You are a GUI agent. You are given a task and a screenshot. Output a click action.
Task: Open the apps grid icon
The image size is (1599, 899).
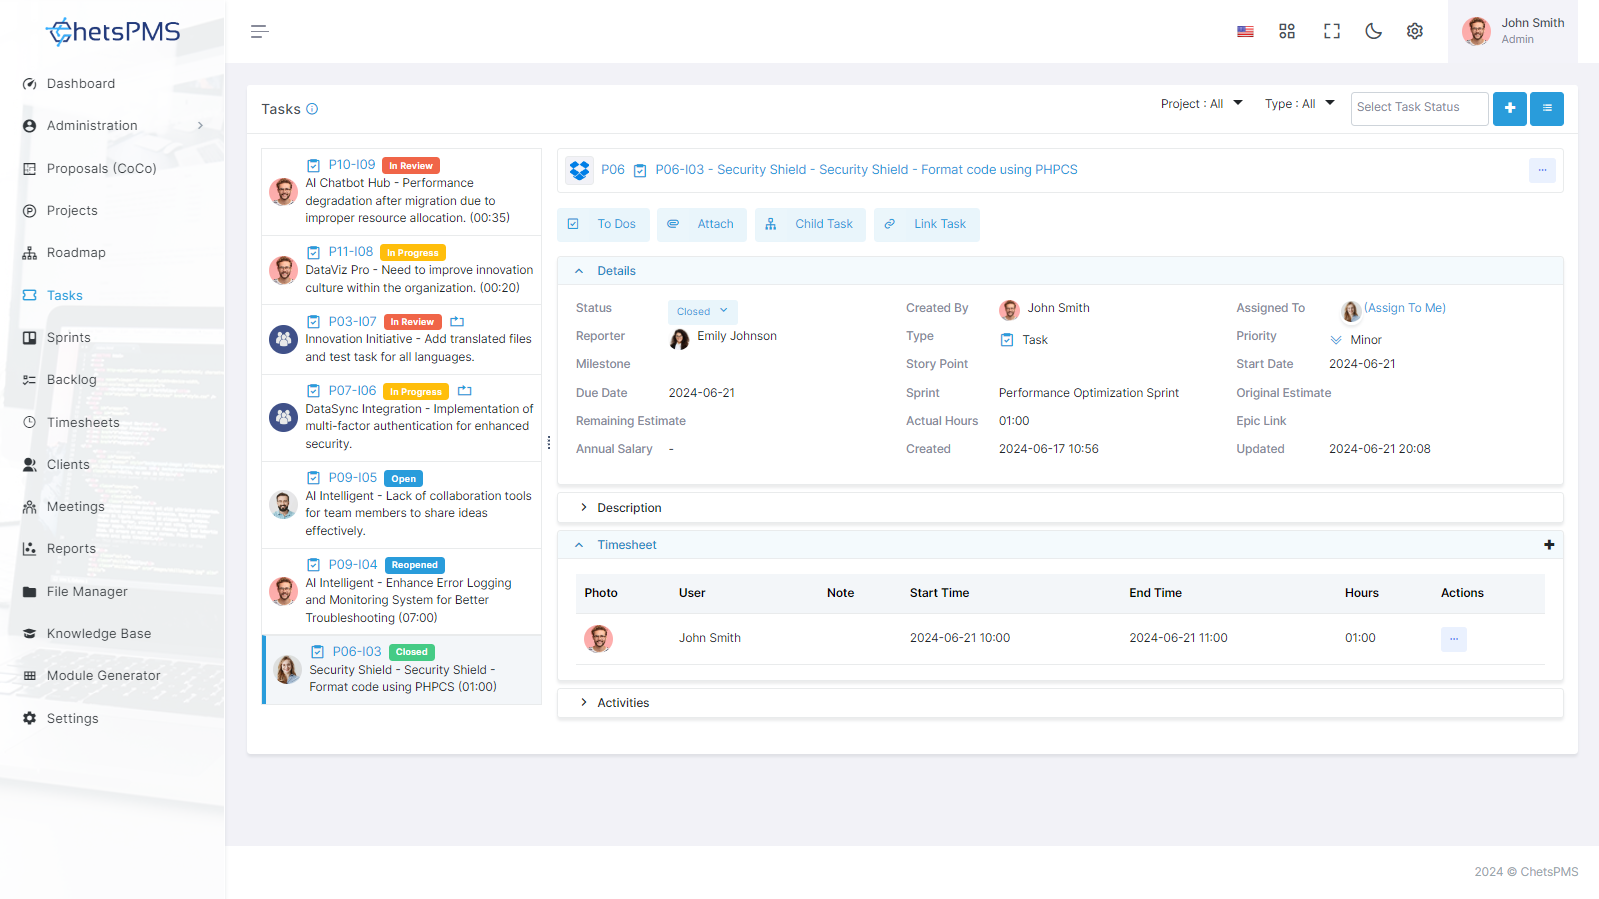point(1287,31)
